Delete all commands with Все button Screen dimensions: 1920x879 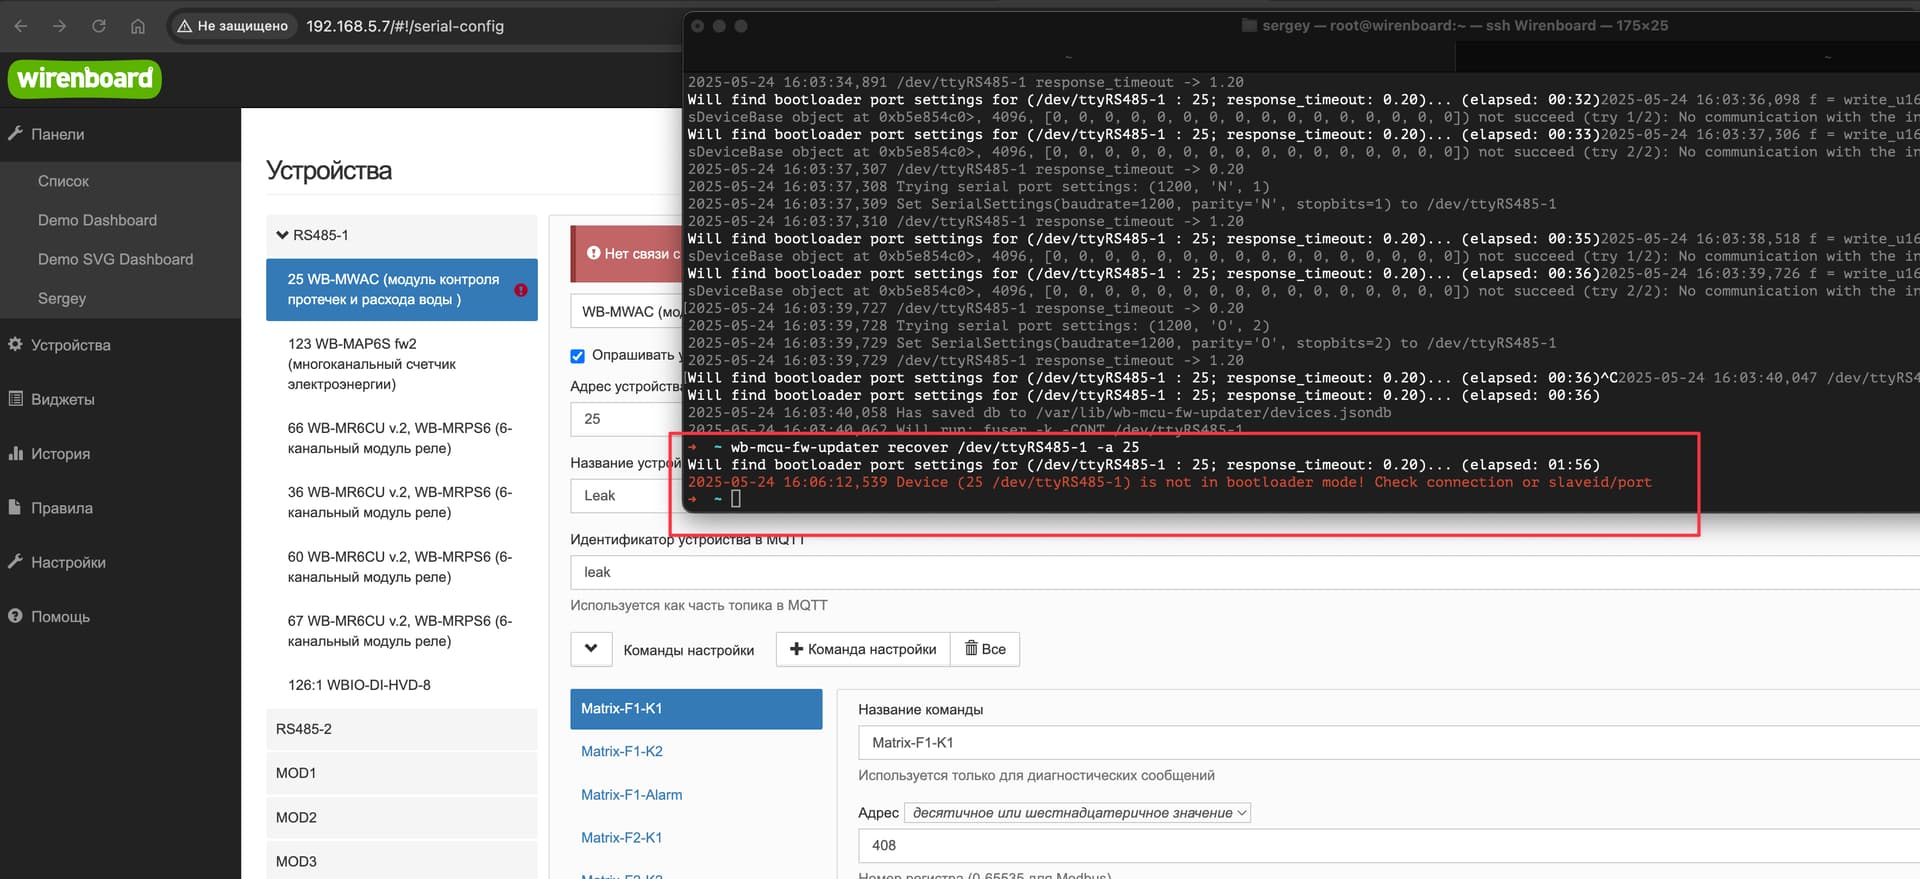[x=985, y=649]
